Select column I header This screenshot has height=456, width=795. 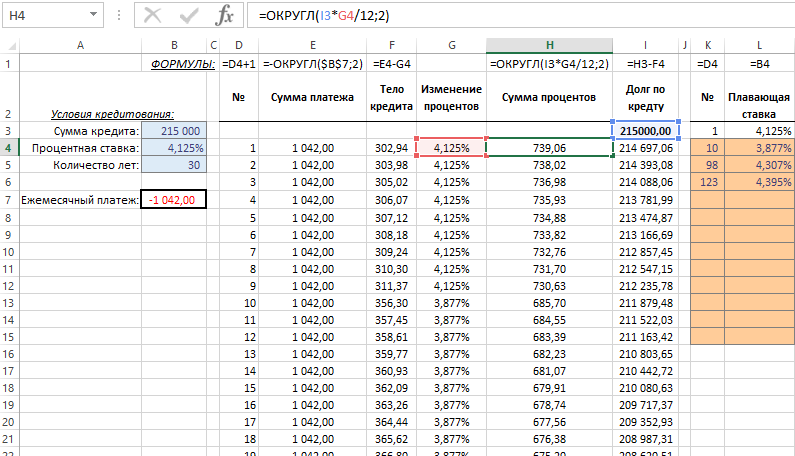point(645,46)
